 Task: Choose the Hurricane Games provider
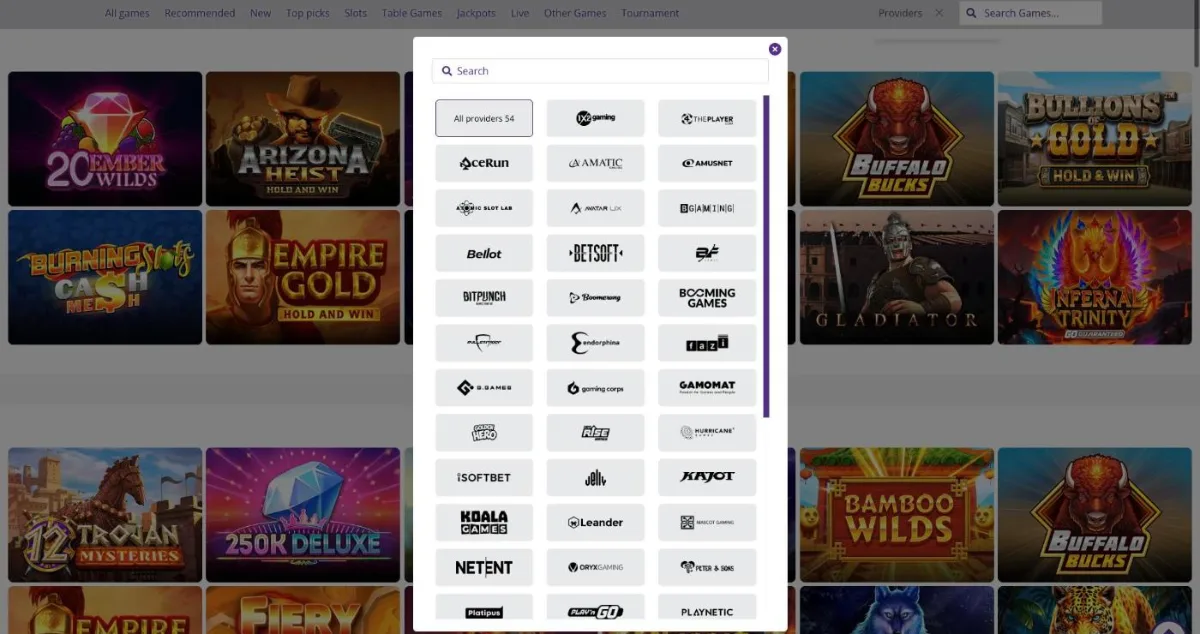coord(707,433)
